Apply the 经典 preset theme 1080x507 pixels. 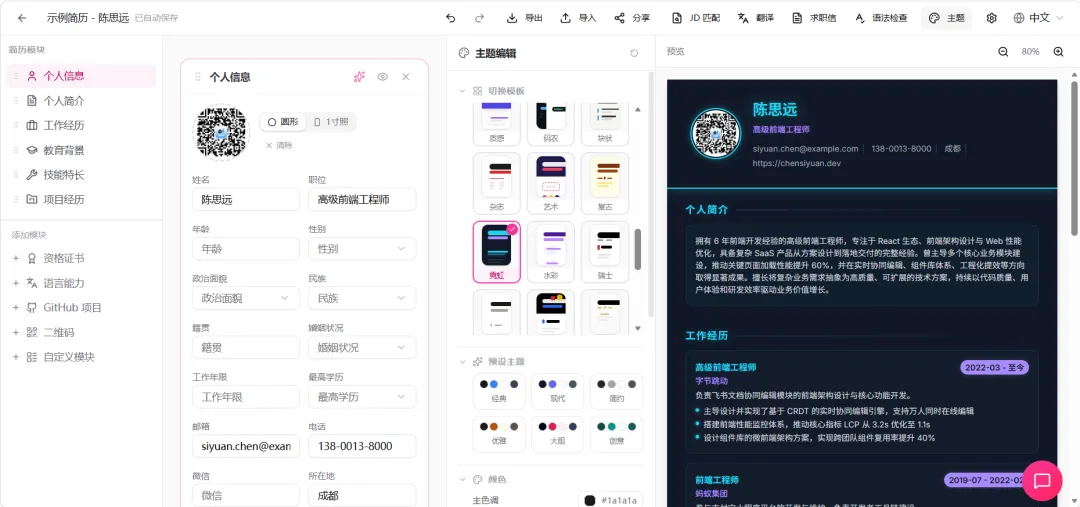coord(499,391)
